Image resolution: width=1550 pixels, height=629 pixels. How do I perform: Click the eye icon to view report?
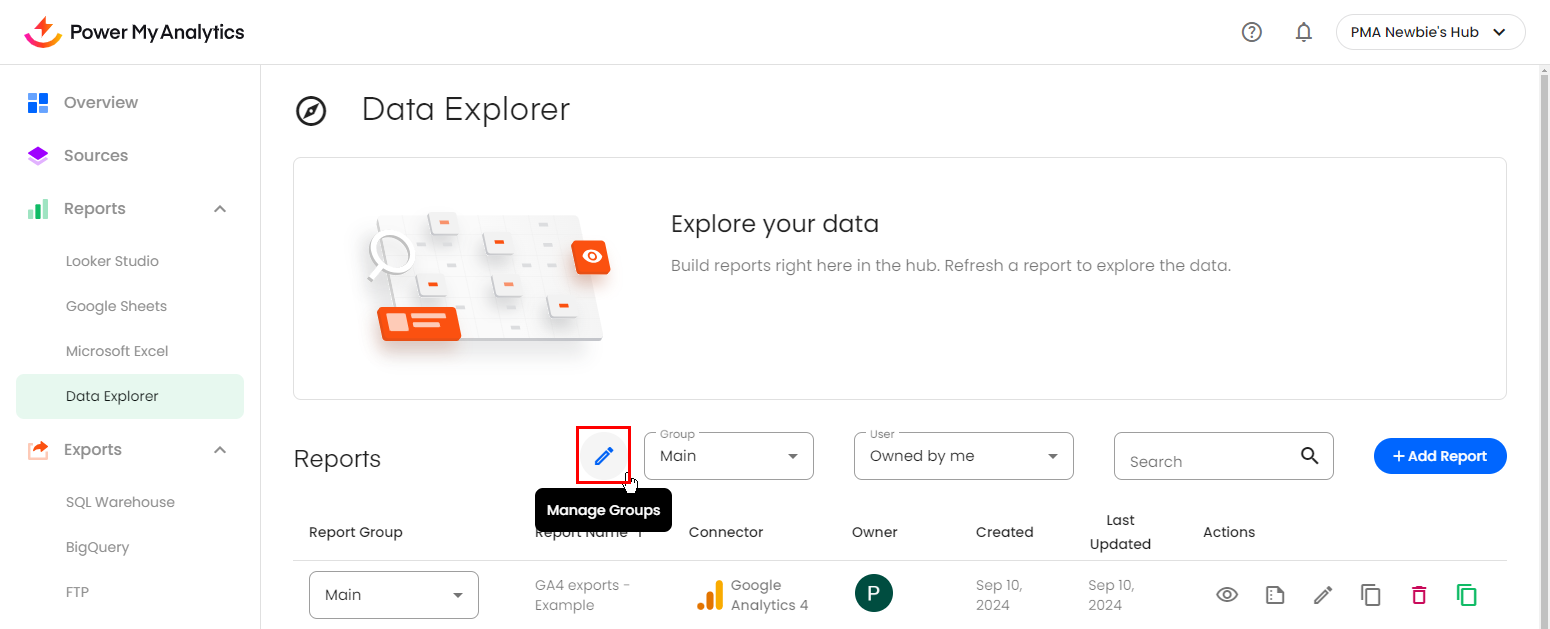(1227, 595)
